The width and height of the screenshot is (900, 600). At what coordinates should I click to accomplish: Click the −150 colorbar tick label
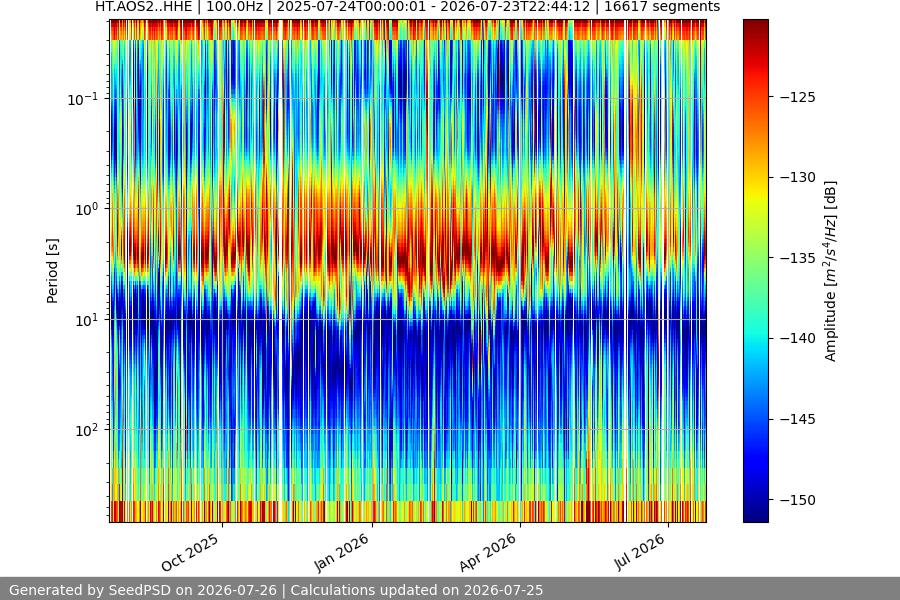click(797, 500)
